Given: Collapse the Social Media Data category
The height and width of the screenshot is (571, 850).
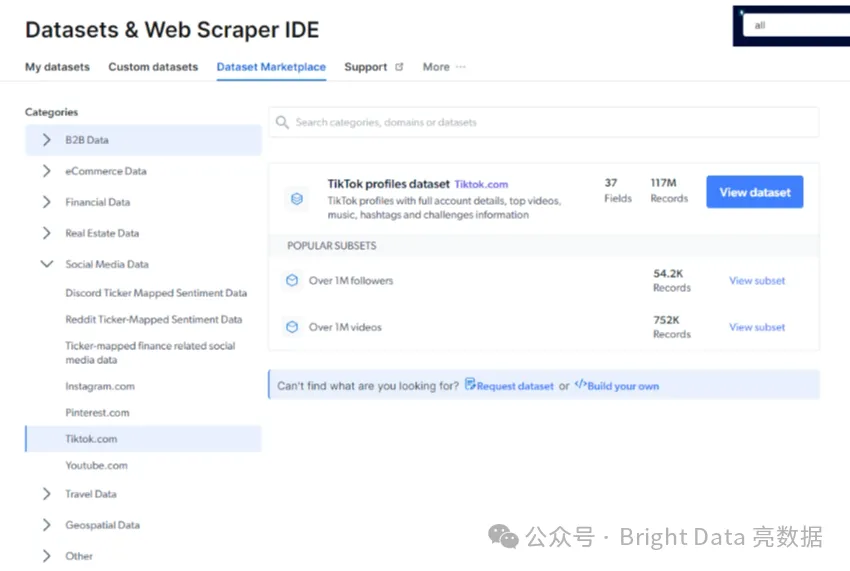Looking at the screenshot, I should 47,264.
